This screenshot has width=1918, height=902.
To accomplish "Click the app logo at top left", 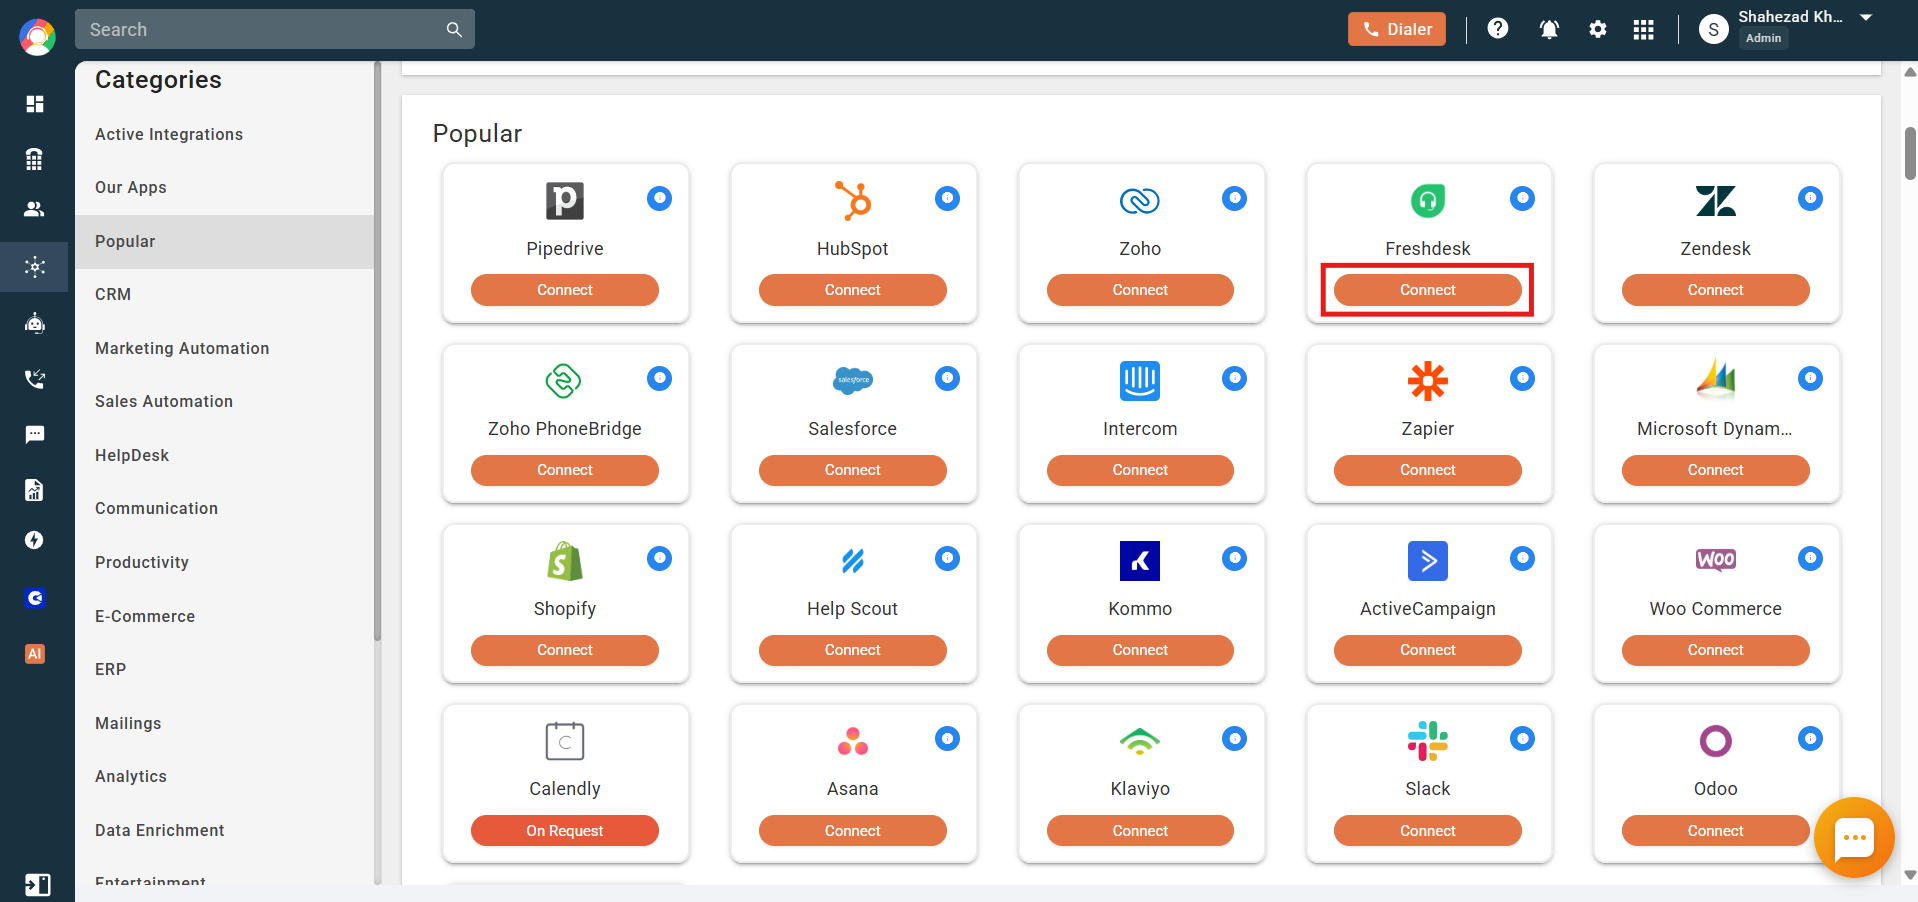I will 37,37.
